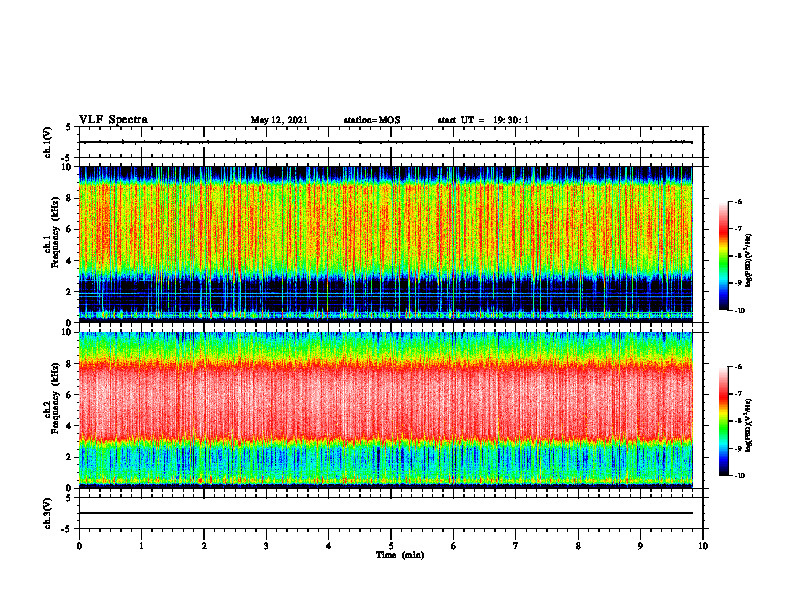Image resolution: width=792 pixels, height=612 pixels.
Task: Click the time axis tick label "5"
Action: [391, 546]
